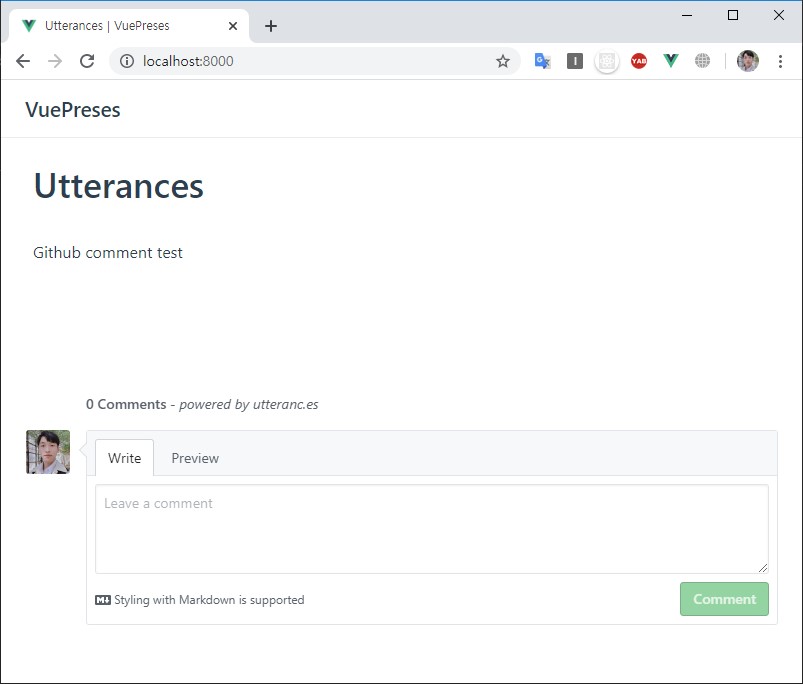The height and width of the screenshot is (684, 803).
Task: Click the browser forward arrow
Action: coord(55,61)
